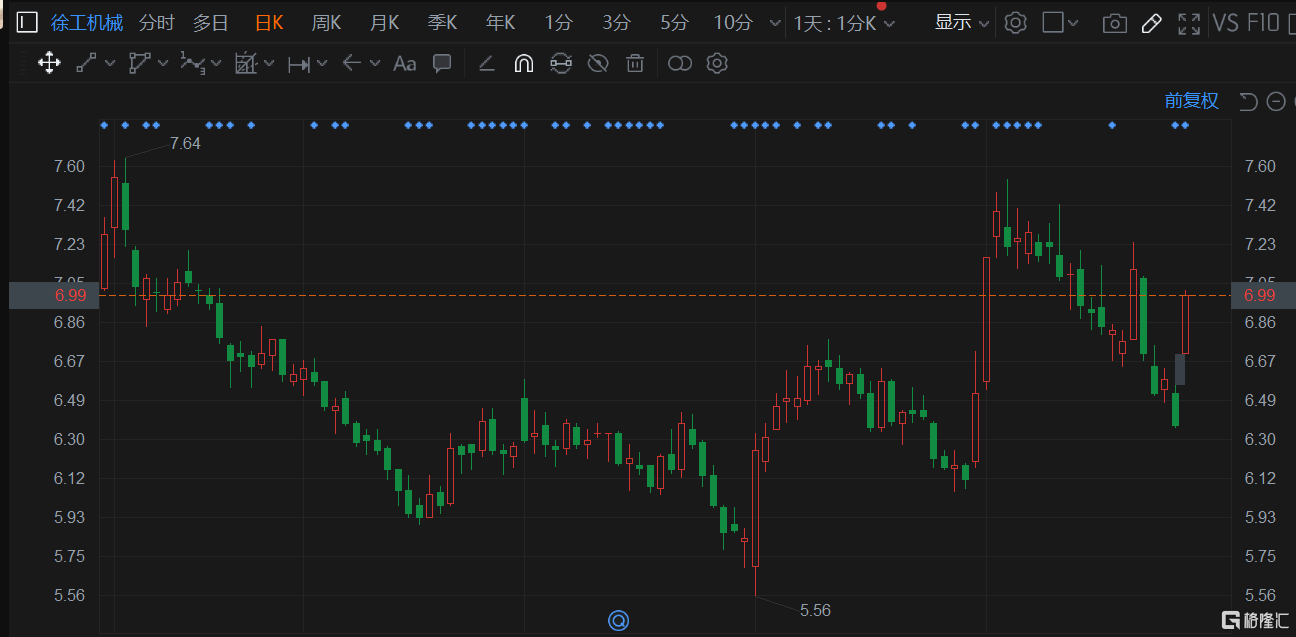Viewport: 1296px width, 637px height.
Task: Click the circled minus zoom-out icon
Action: pyautogui.click(x=1276, y=101)
